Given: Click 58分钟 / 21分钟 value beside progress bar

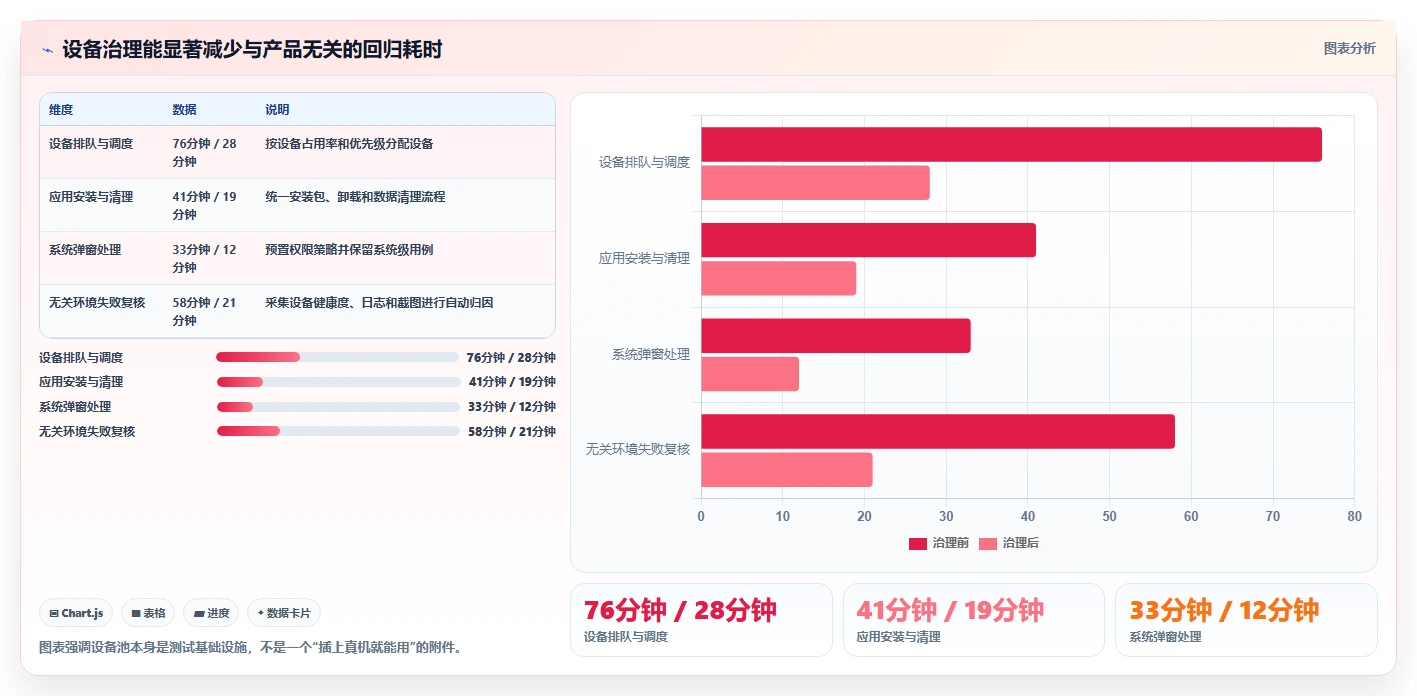Looking at the screenshot, I should point(512,432).
